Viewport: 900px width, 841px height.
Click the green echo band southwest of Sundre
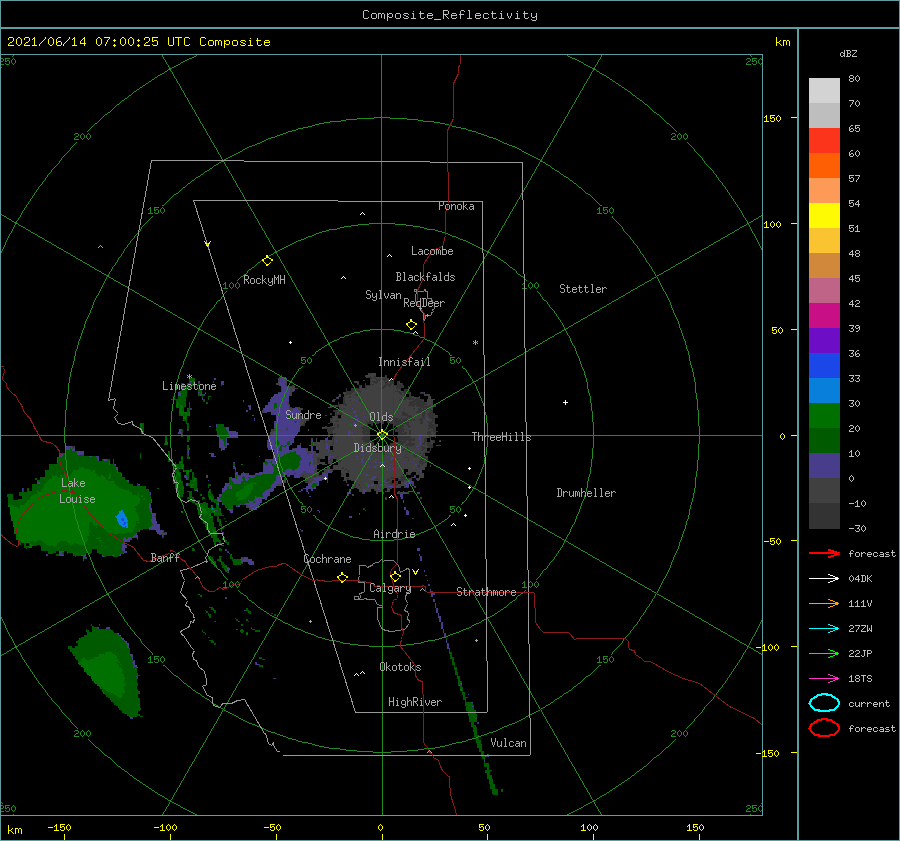pyautogui.click(x=250, y=490)
